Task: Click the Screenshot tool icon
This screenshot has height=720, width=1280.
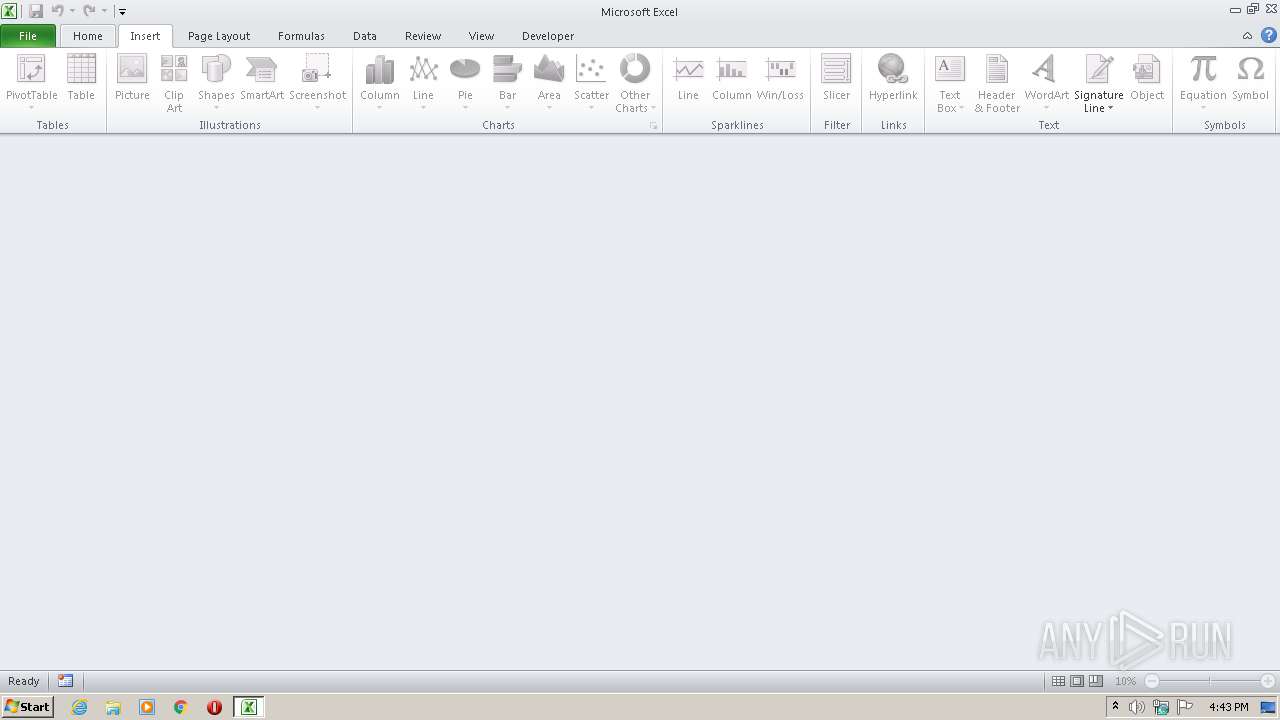Action: pos(317,70)
